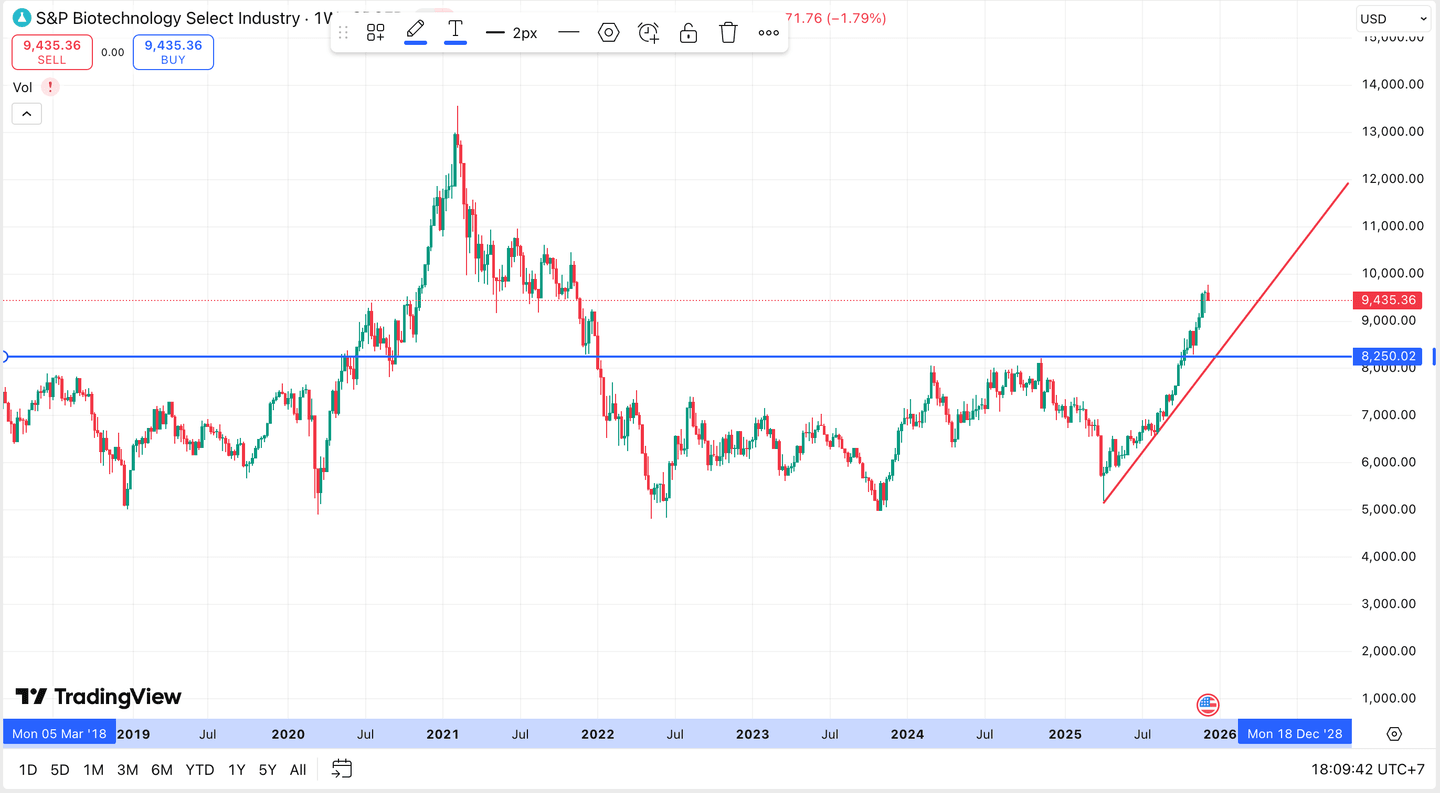
Task: Click the red SELL price button
Action: pos(52,52)
